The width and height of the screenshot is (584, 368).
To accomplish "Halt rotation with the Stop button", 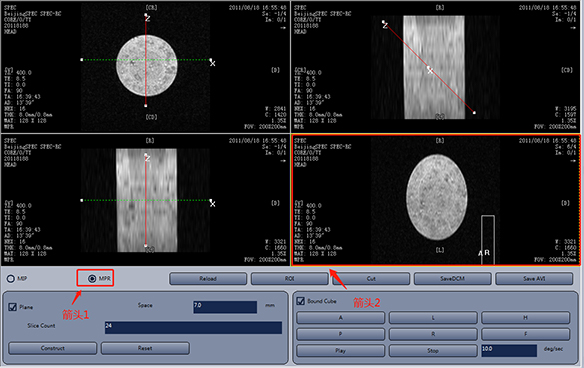I will click(433, 350).
